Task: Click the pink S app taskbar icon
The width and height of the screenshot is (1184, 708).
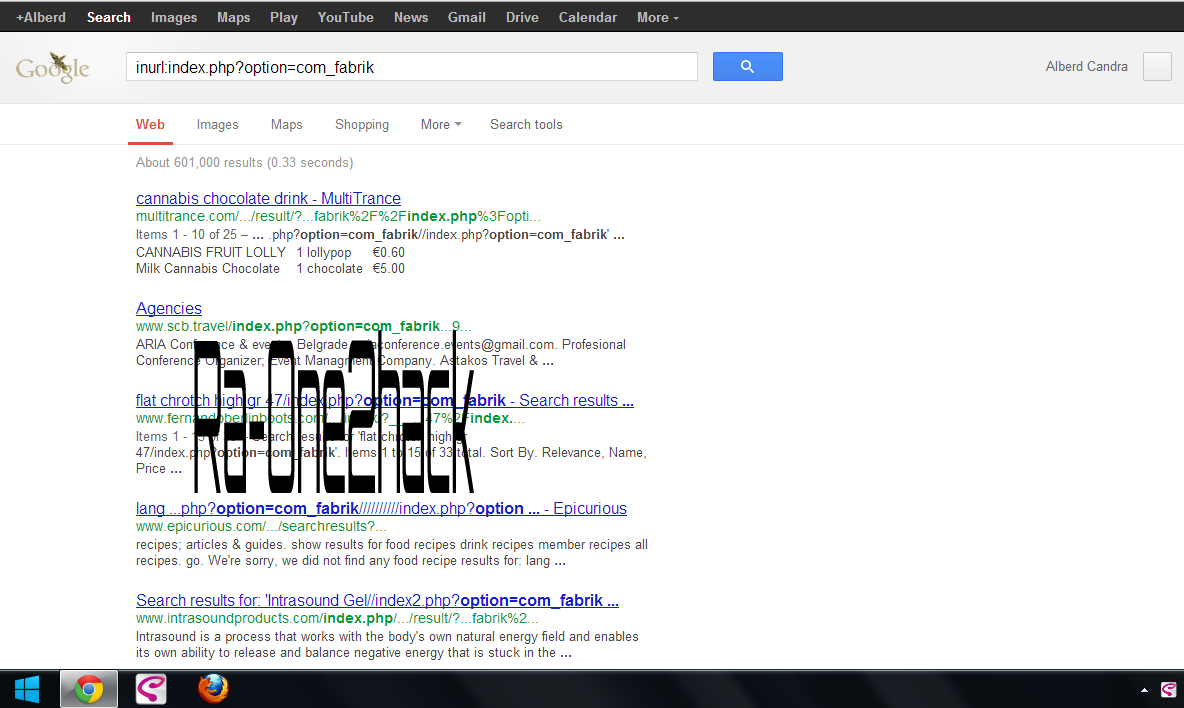Action: click(151, 689)
